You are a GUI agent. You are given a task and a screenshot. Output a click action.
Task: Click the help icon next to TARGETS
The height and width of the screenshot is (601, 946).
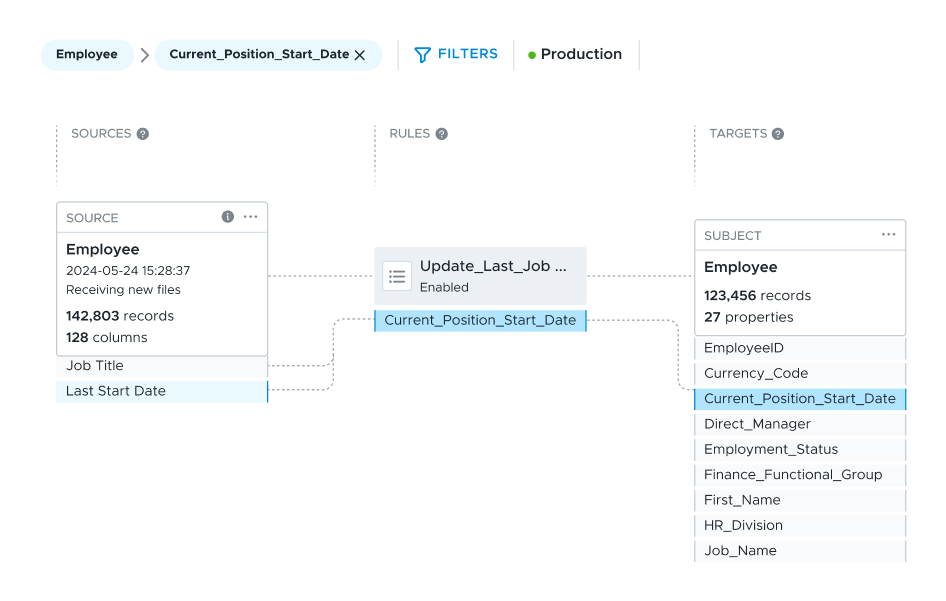(x=778, y=134)
